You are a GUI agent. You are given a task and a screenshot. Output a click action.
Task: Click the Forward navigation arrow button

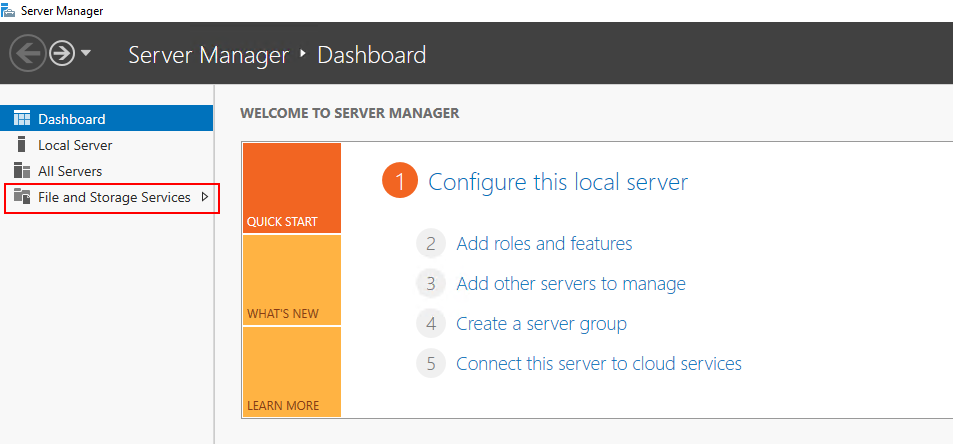click(x=61, y=54)
